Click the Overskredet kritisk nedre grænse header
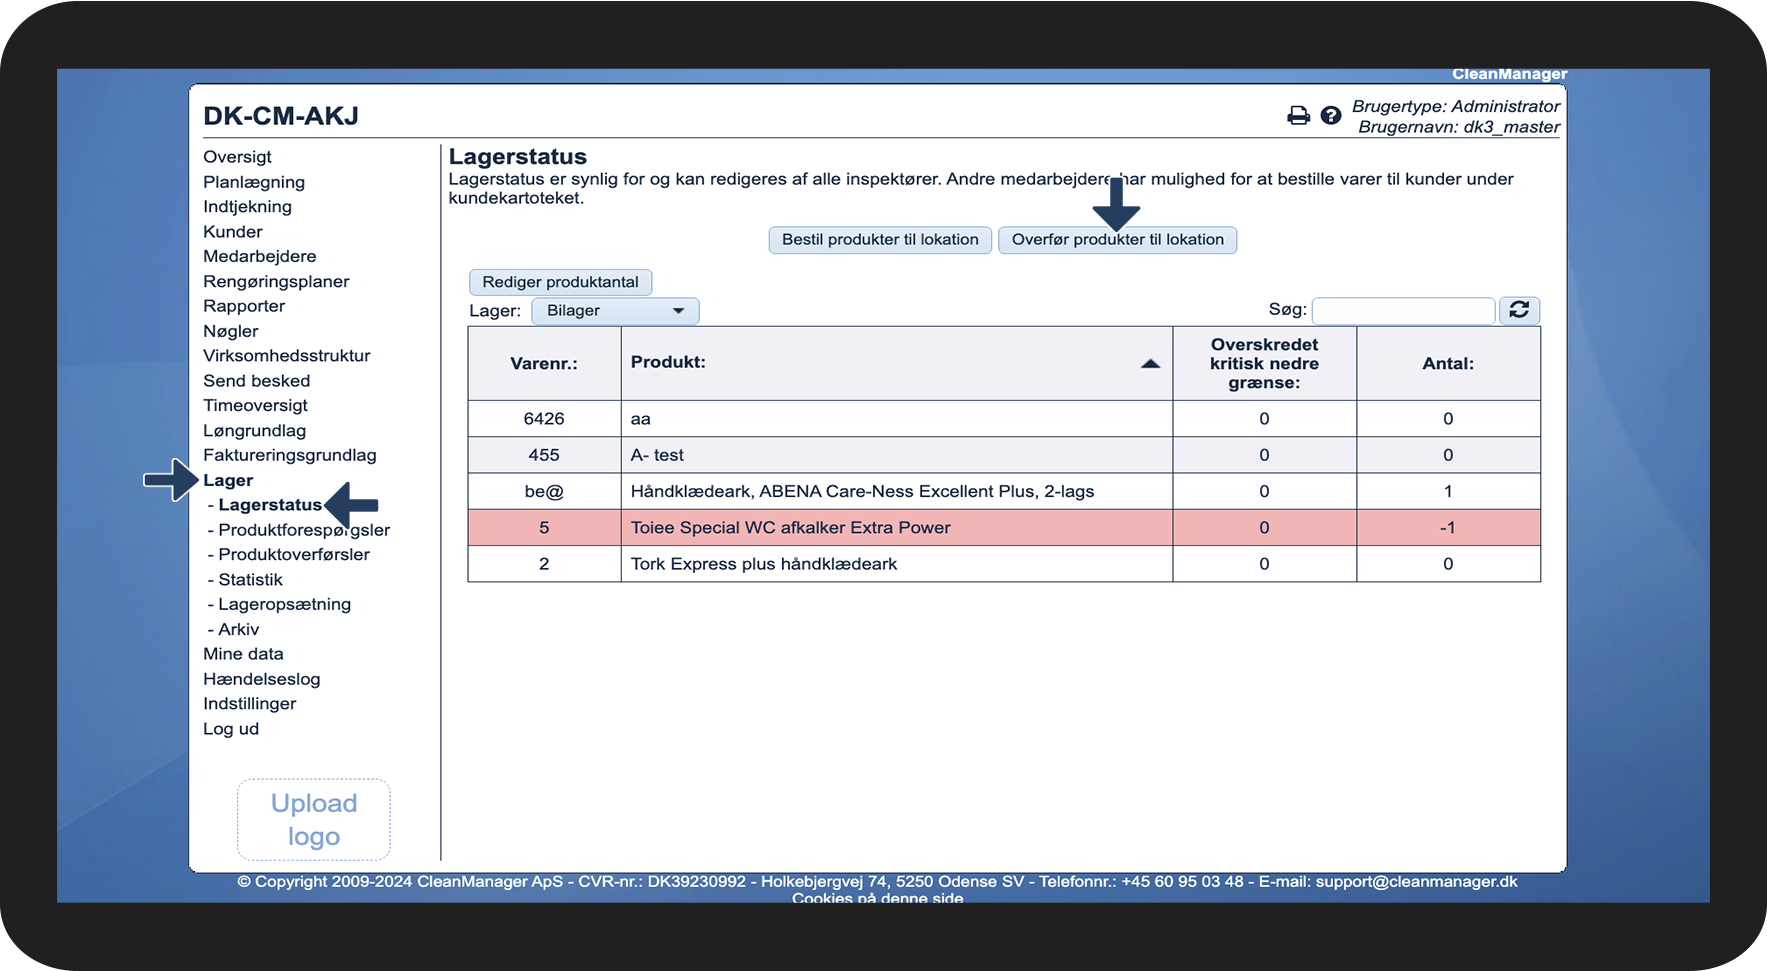 pyautogui.click(x=1264, y=364)
